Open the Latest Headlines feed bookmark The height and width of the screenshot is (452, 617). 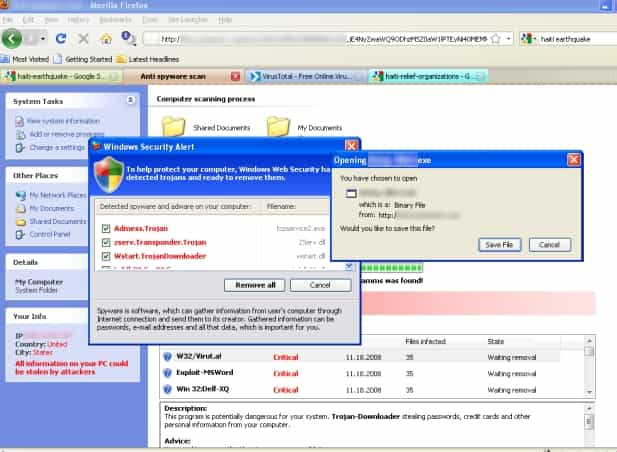[x=148, y=59]
